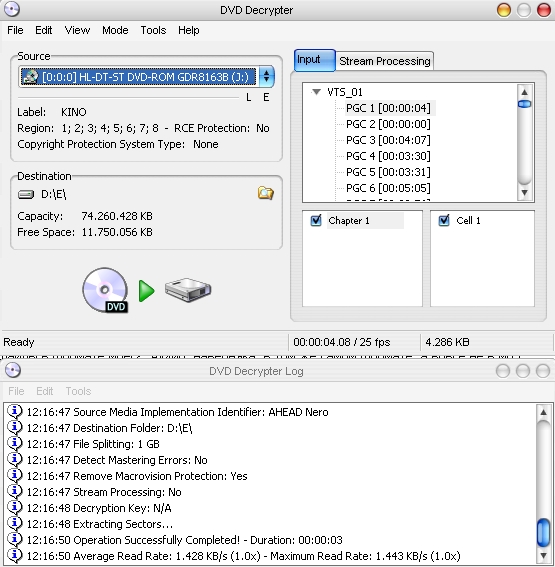The width and height of the screenshot is (555, 567).
Task: Click the 00:00:04.08 / 25 fps status entry
Action: coord(342,342)
